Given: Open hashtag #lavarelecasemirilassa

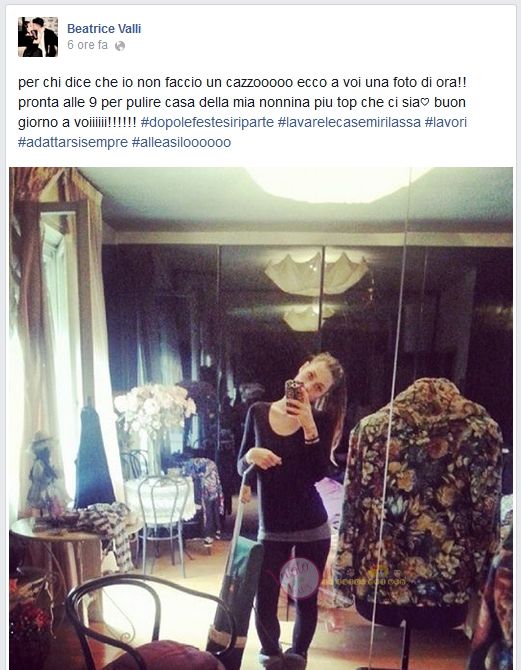Looking at the screenshot, I should tap(349, 122).
